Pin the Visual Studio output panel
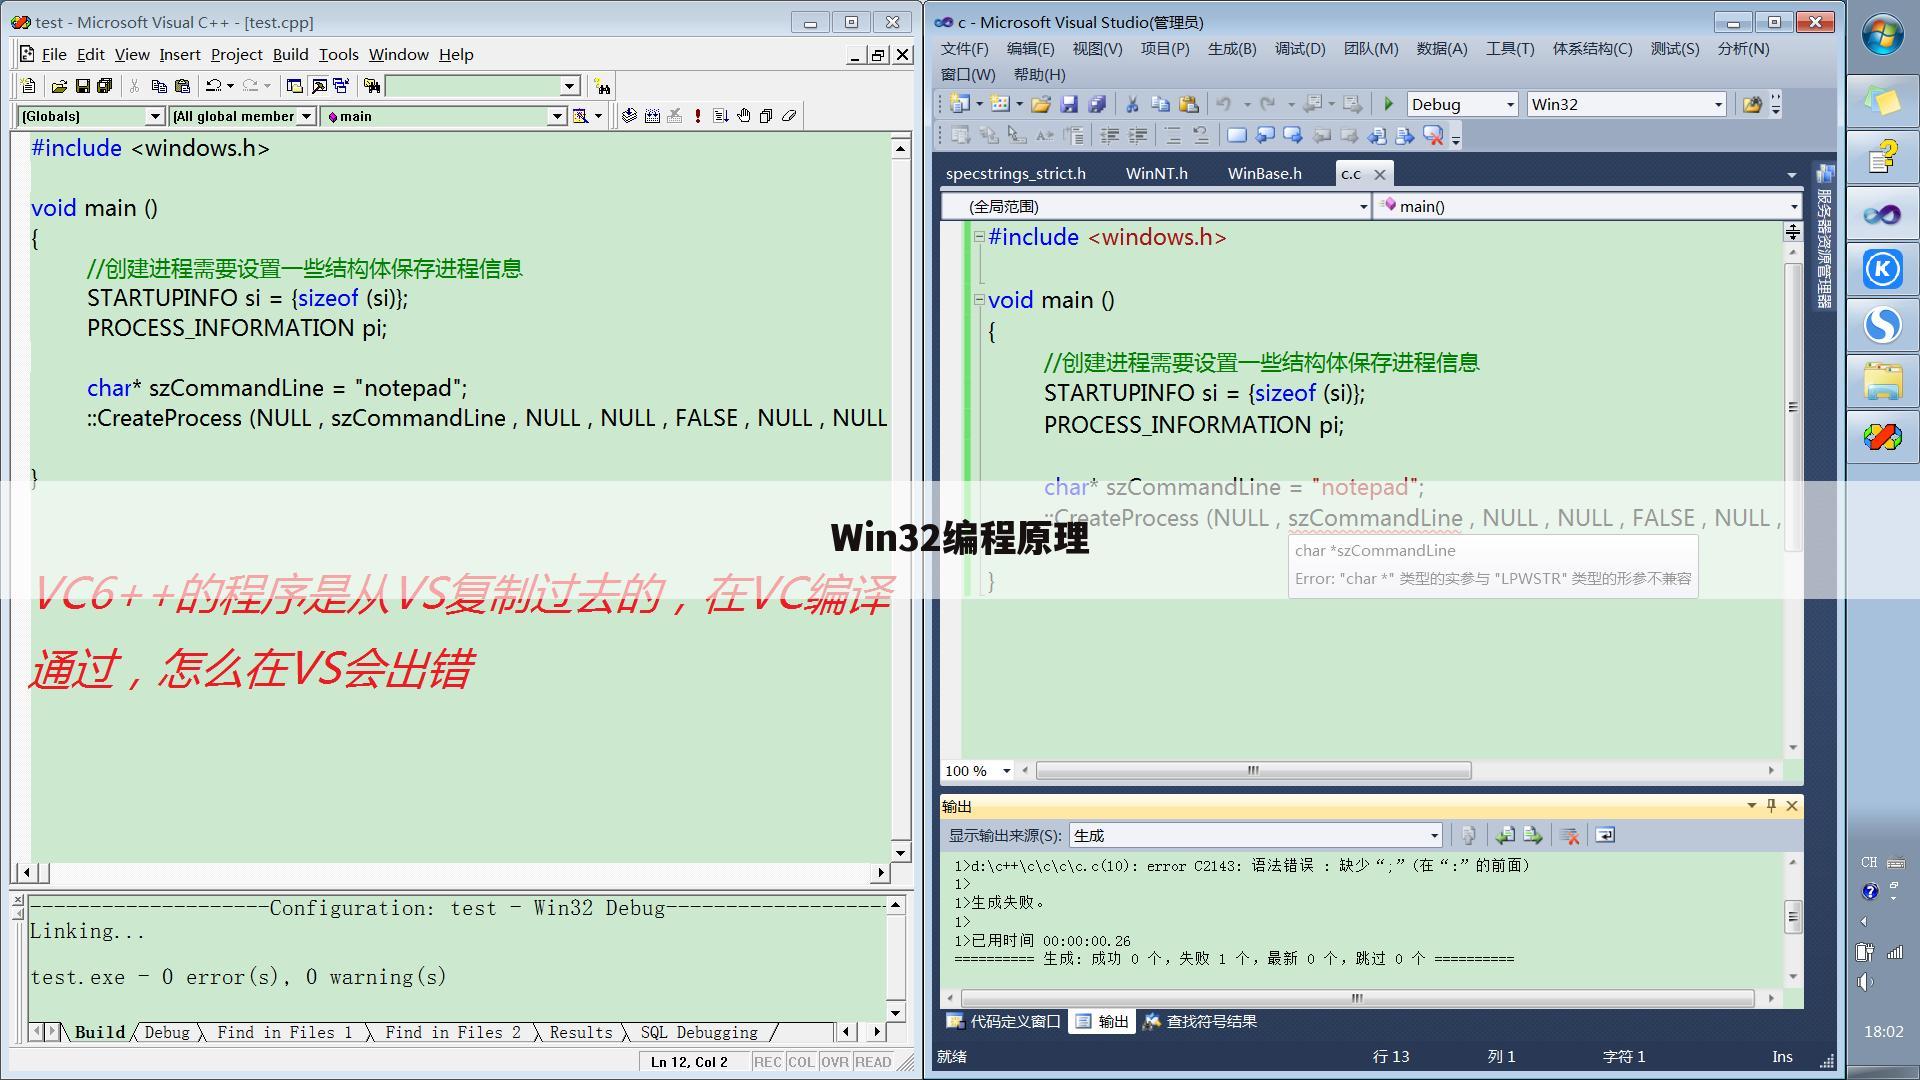Image resolution: width=1920 pixels, height=1080 pixels. 1771,806
